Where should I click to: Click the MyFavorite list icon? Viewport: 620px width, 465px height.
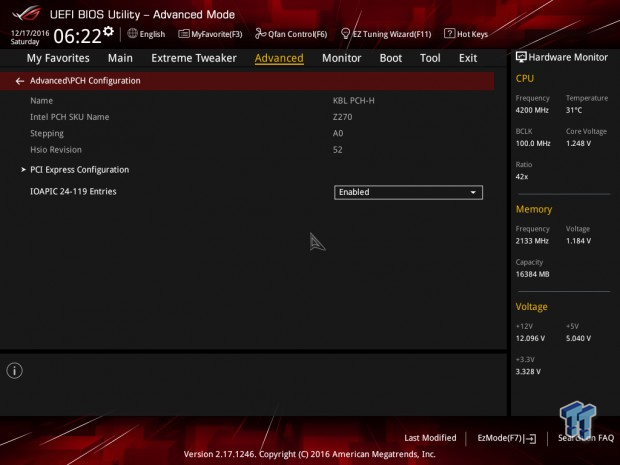[x=184, y=34]
